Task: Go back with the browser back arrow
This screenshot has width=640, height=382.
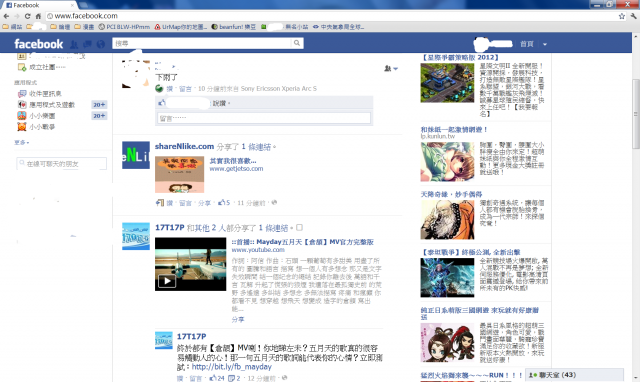Action: pos(6,16)
